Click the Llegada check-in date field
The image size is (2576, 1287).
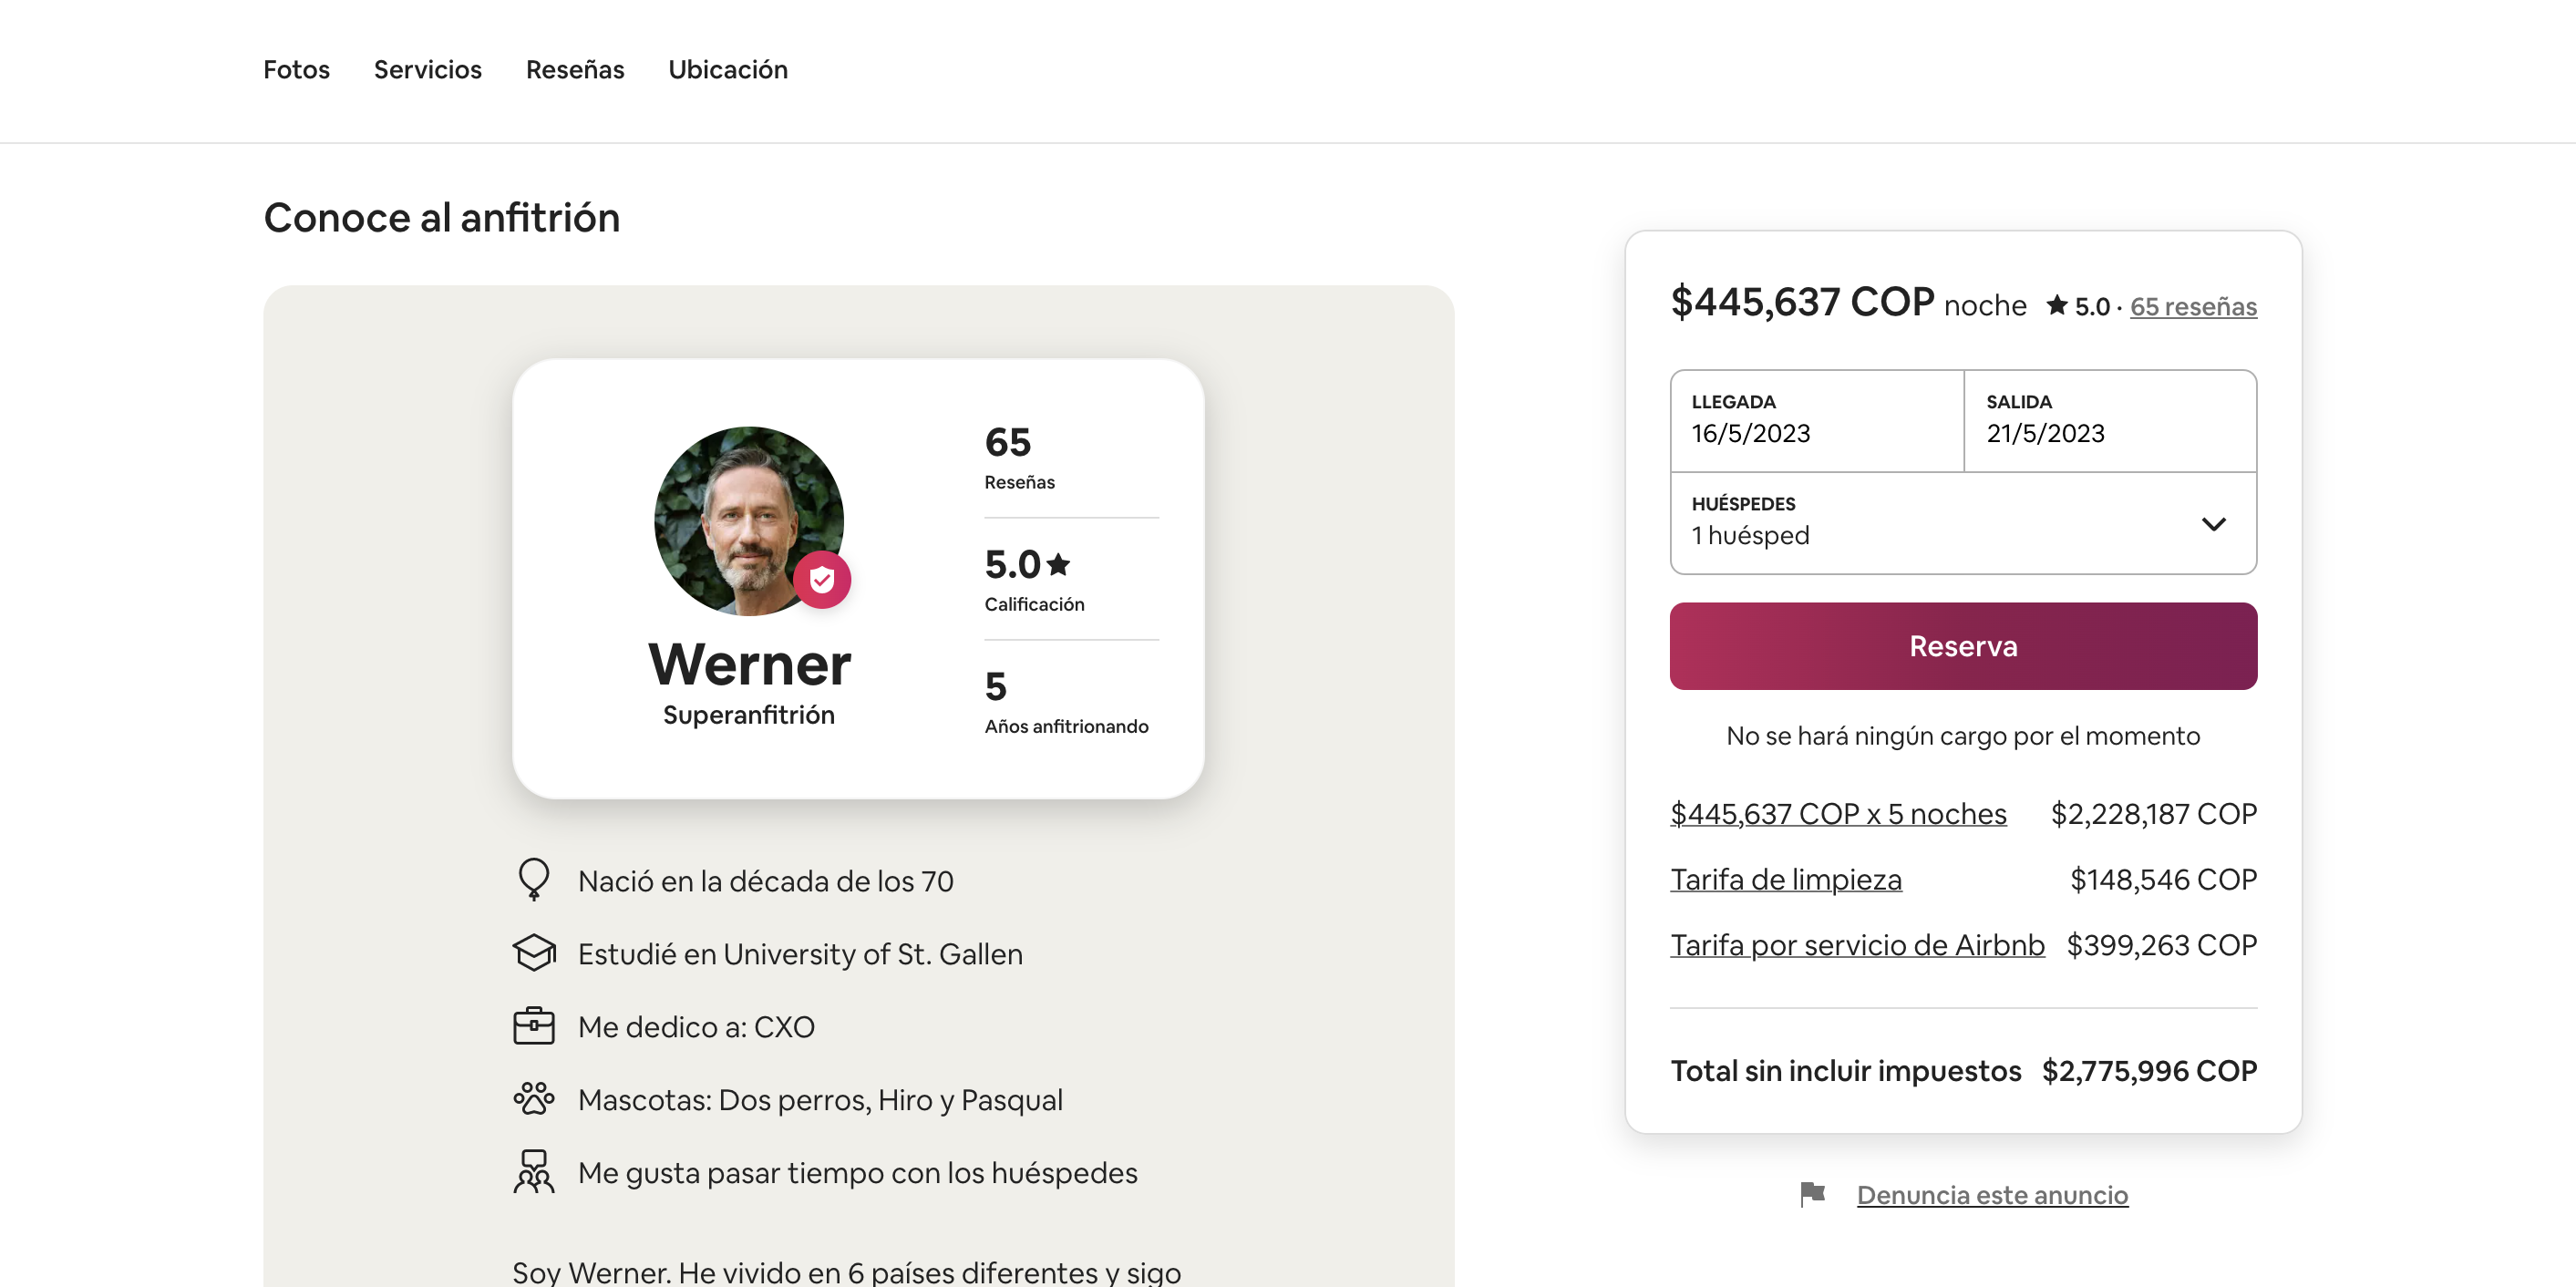[x=1816, y=420]
